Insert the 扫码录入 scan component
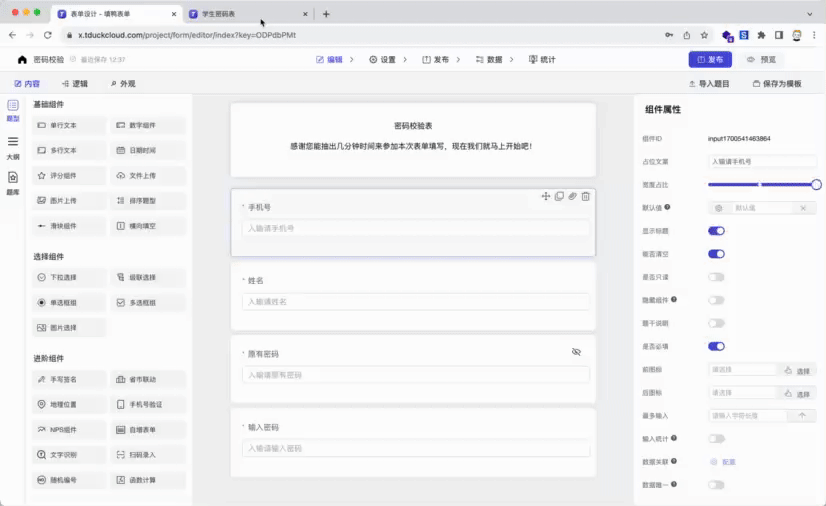This screenshot has width=826, height=506. (x=148, y=455)
